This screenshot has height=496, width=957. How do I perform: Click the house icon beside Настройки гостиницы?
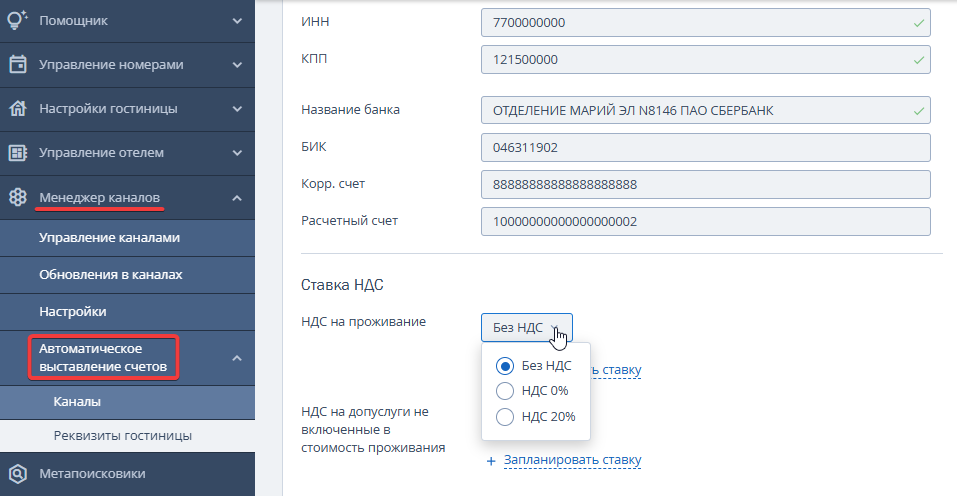[18, 109]
